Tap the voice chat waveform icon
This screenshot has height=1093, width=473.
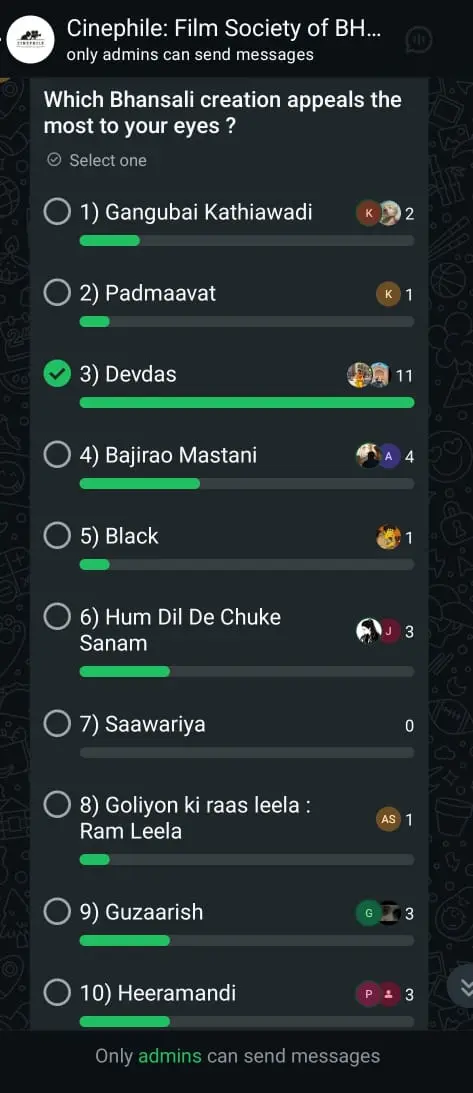coord(419,39)
